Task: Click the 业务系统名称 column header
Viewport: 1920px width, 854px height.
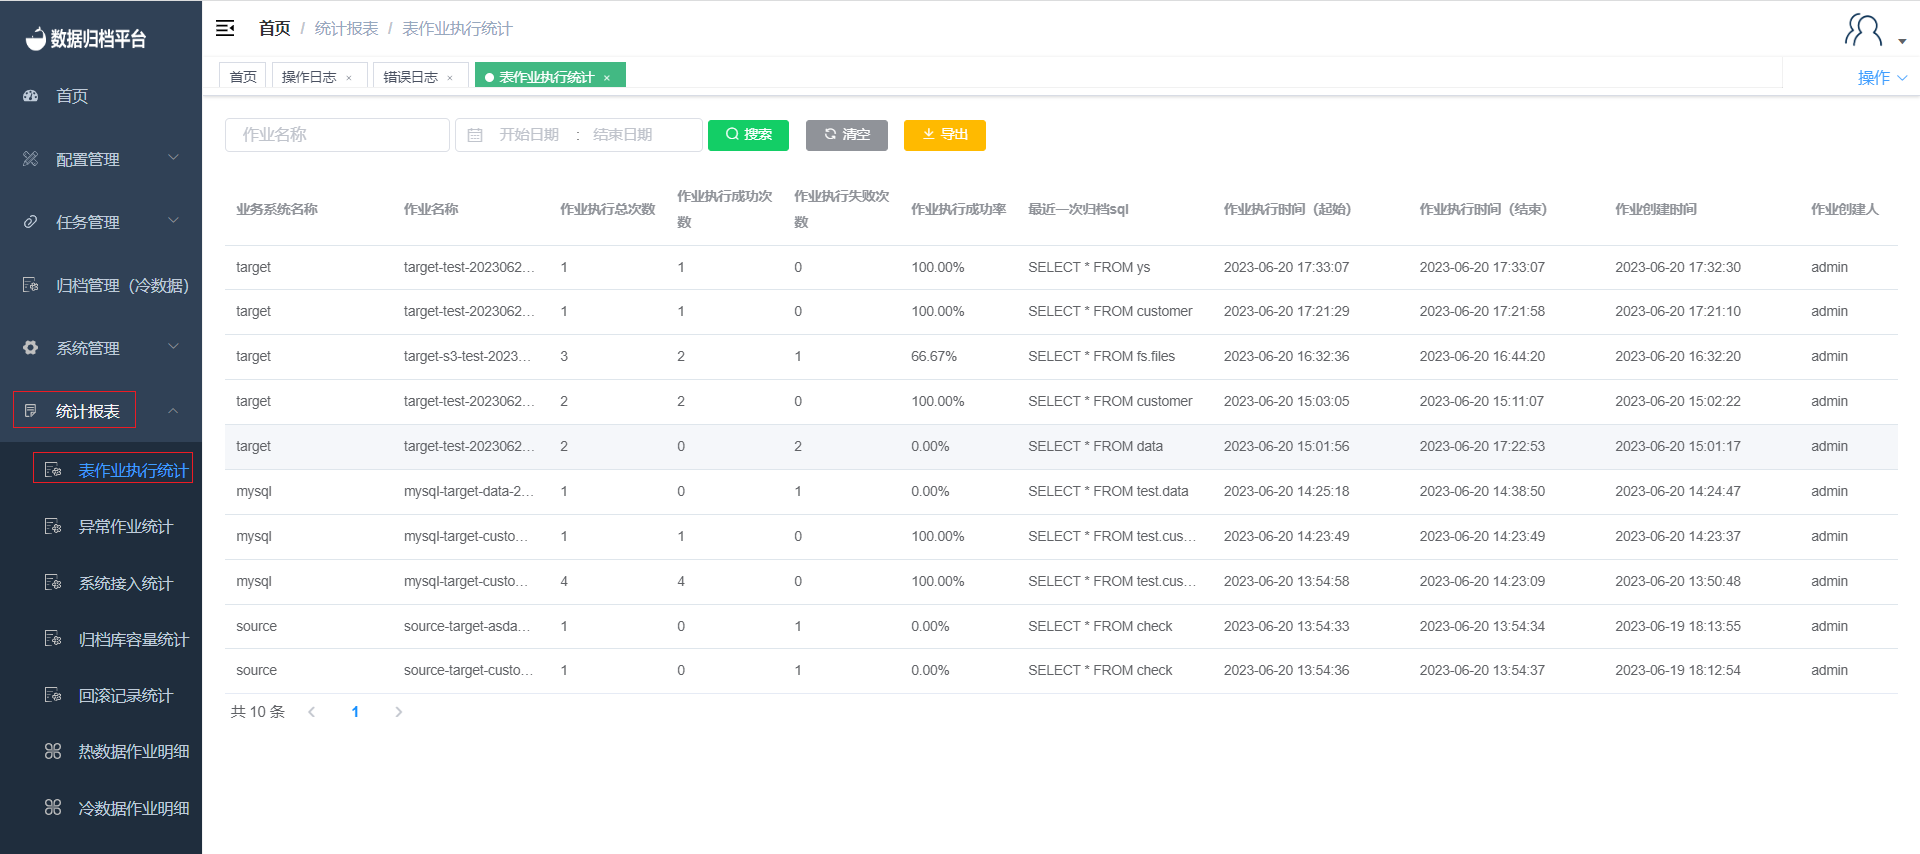Action: [x=277, y=209]
